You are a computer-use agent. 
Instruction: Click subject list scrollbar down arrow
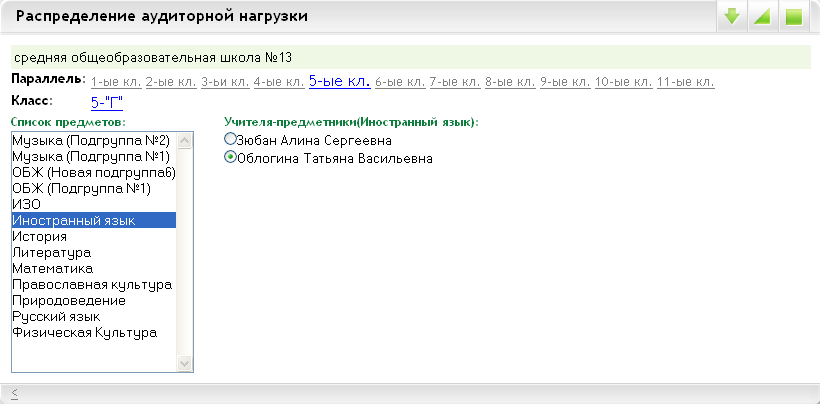185,363
